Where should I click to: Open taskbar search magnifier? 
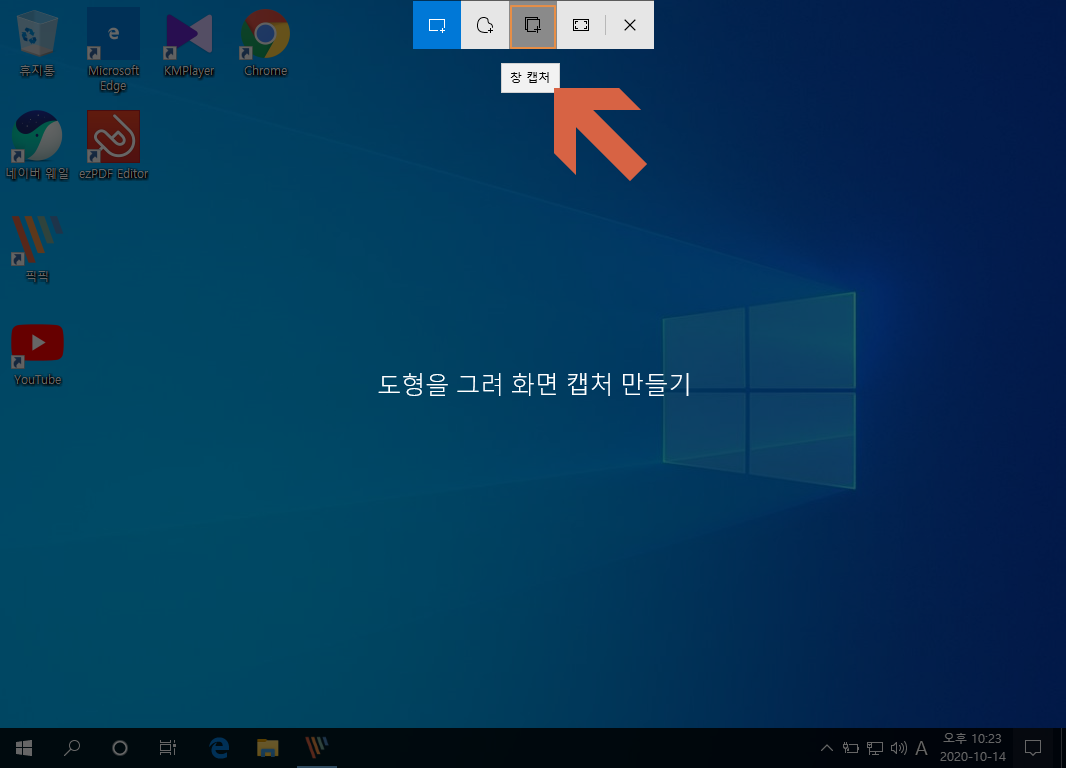click(71, 748)
